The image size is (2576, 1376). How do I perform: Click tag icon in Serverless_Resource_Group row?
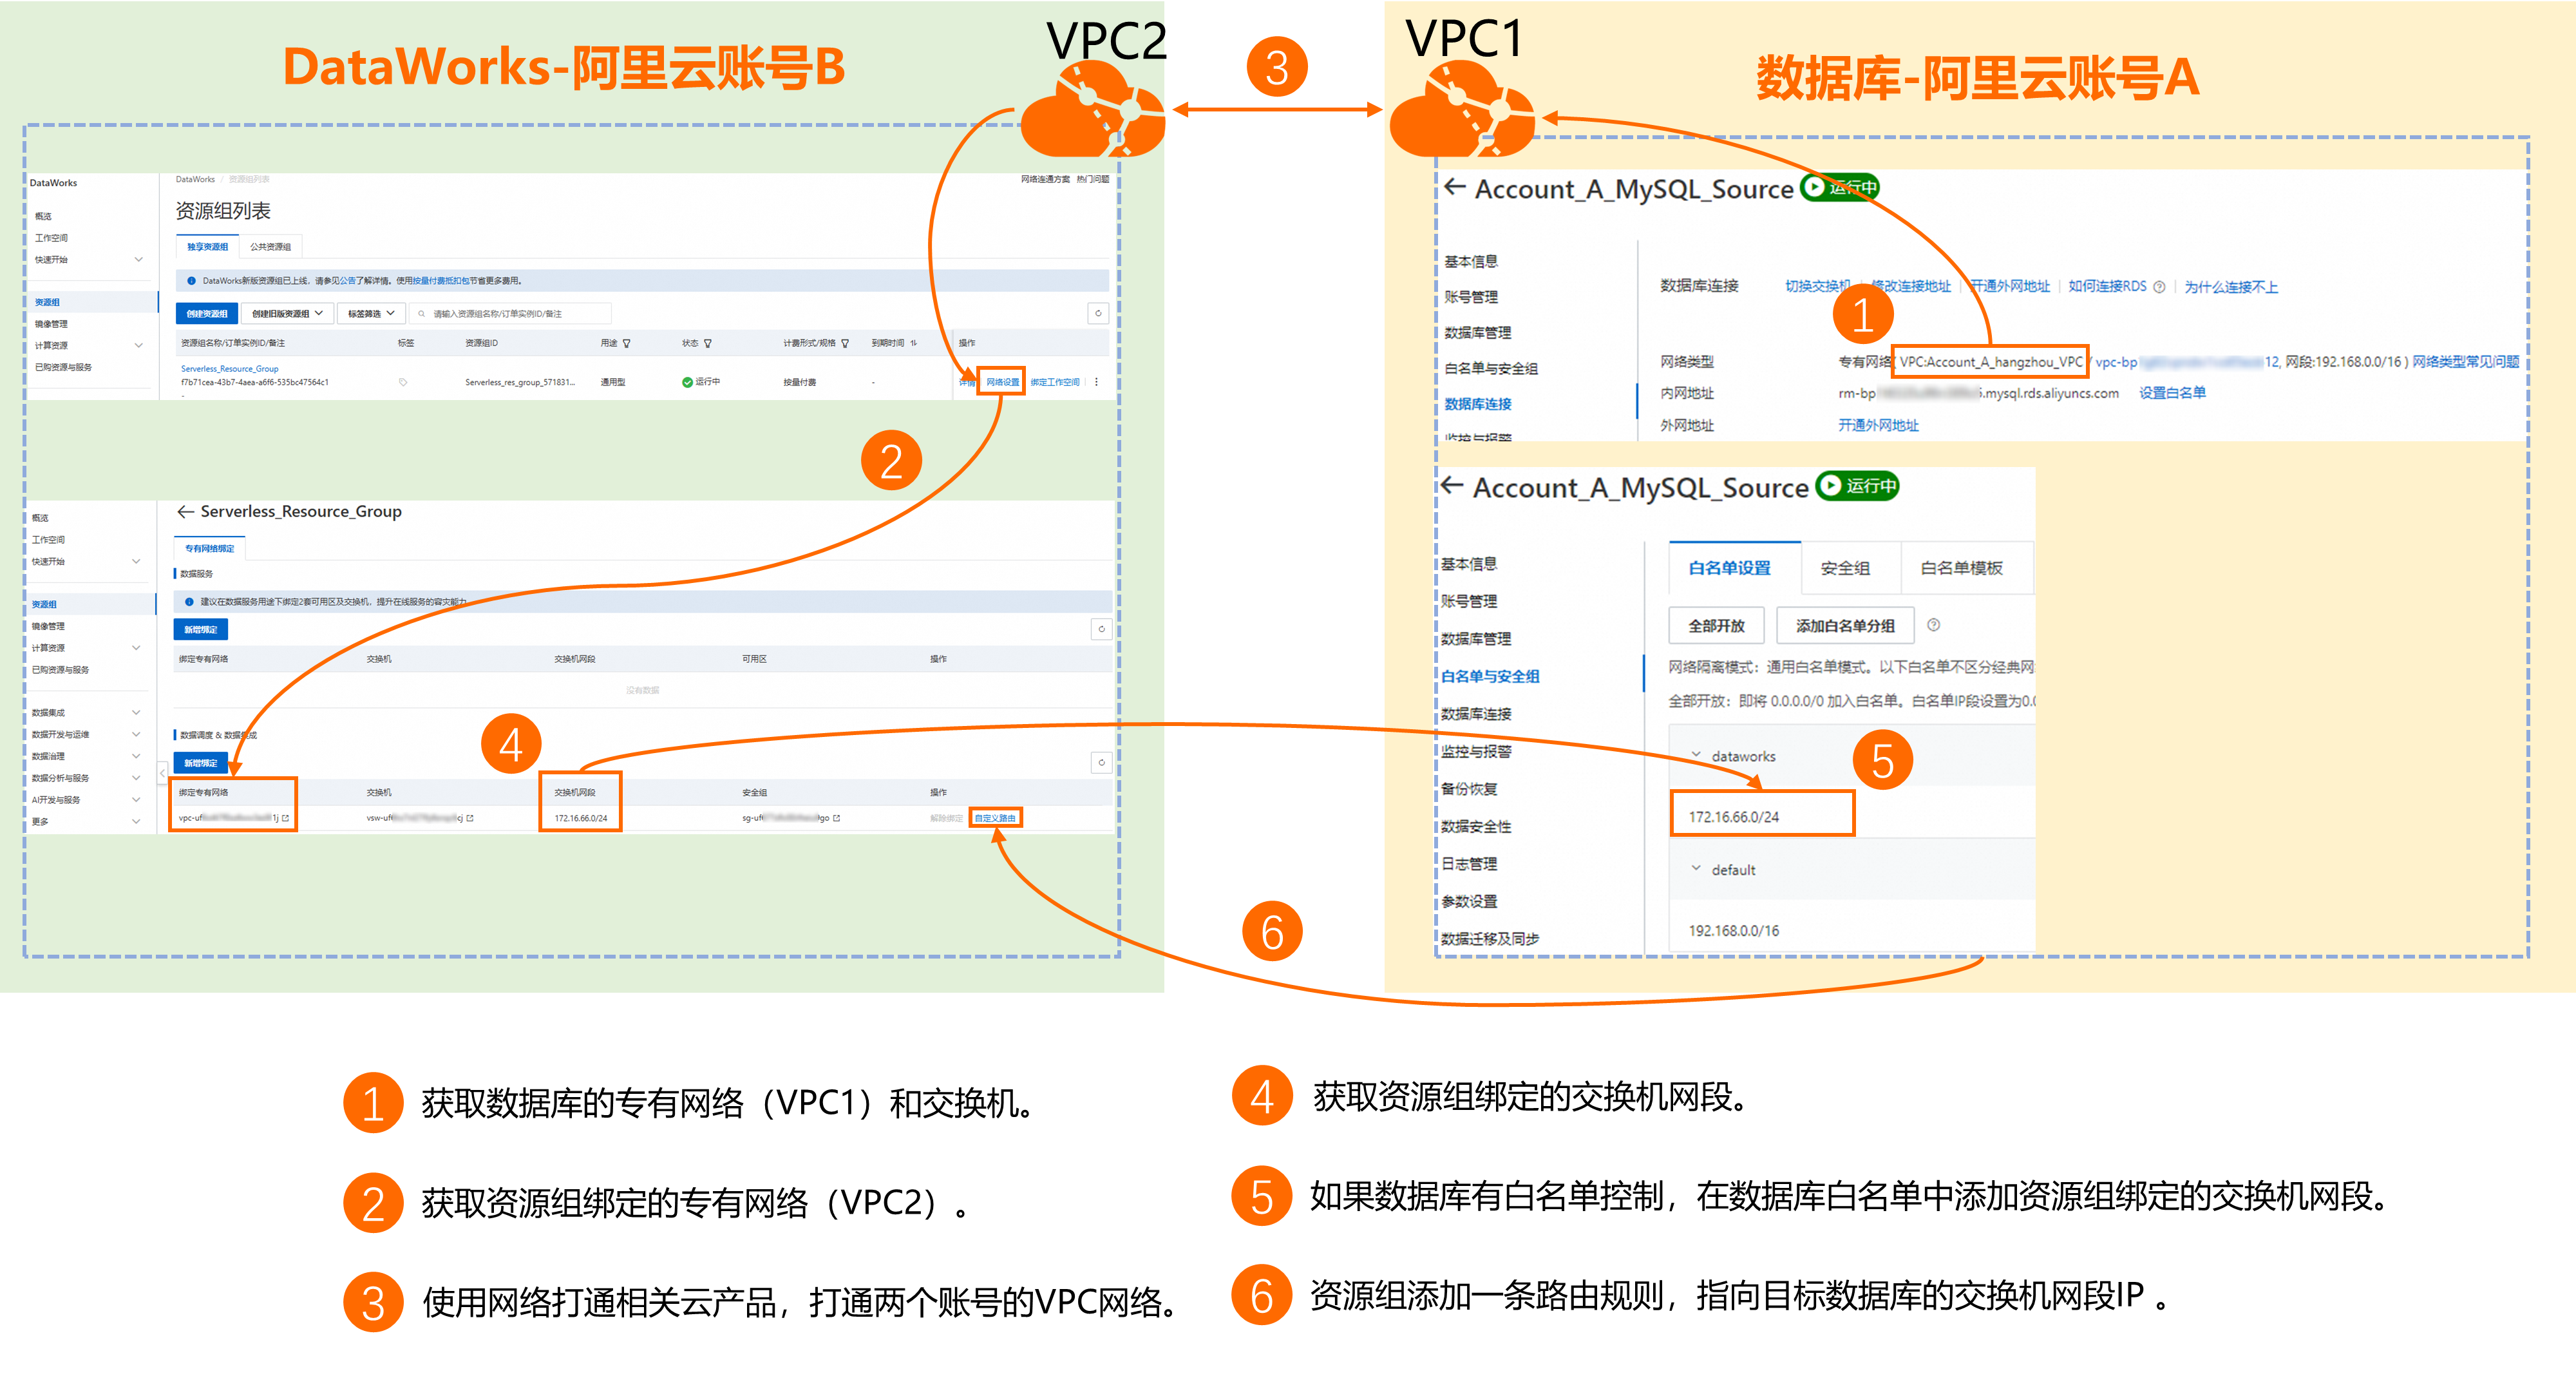pos(403,382)
